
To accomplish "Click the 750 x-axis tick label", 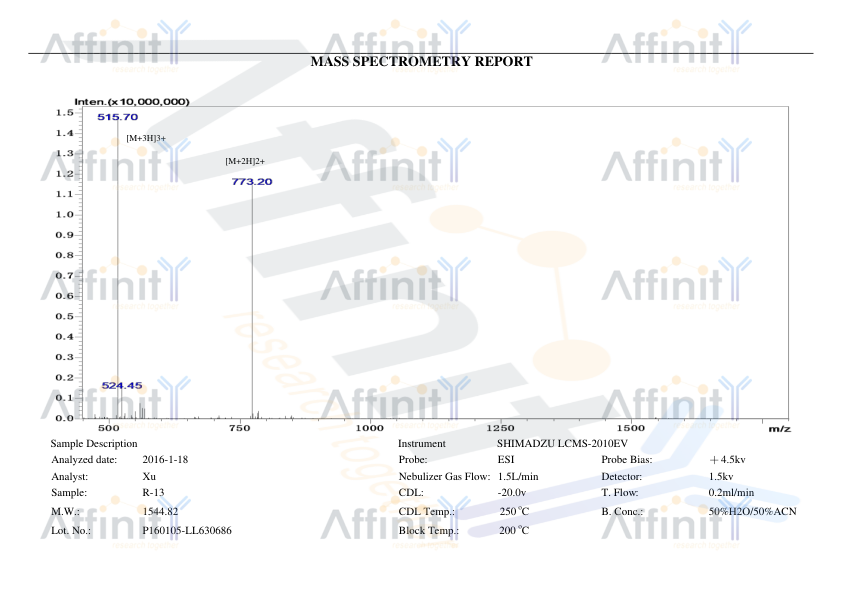I will tap(239, 428).
